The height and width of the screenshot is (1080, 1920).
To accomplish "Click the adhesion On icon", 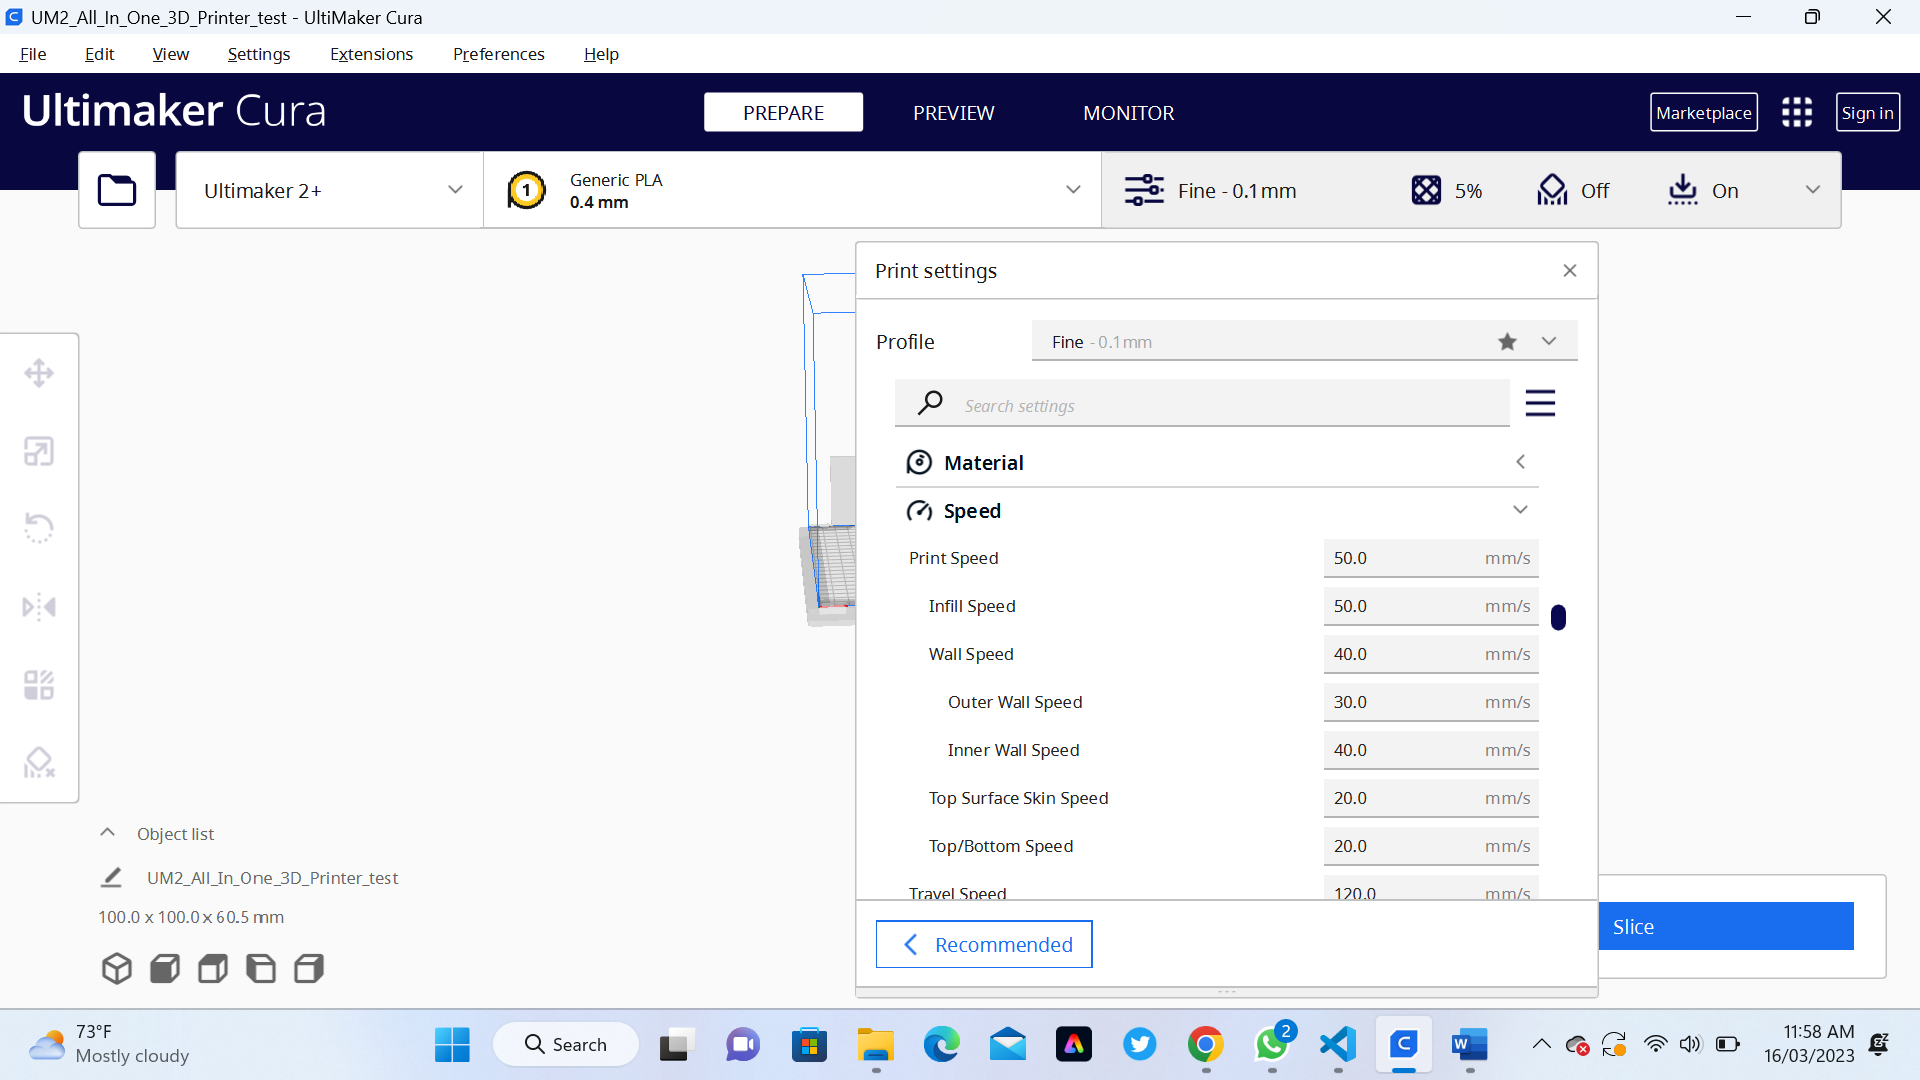I will point(1683,190).
